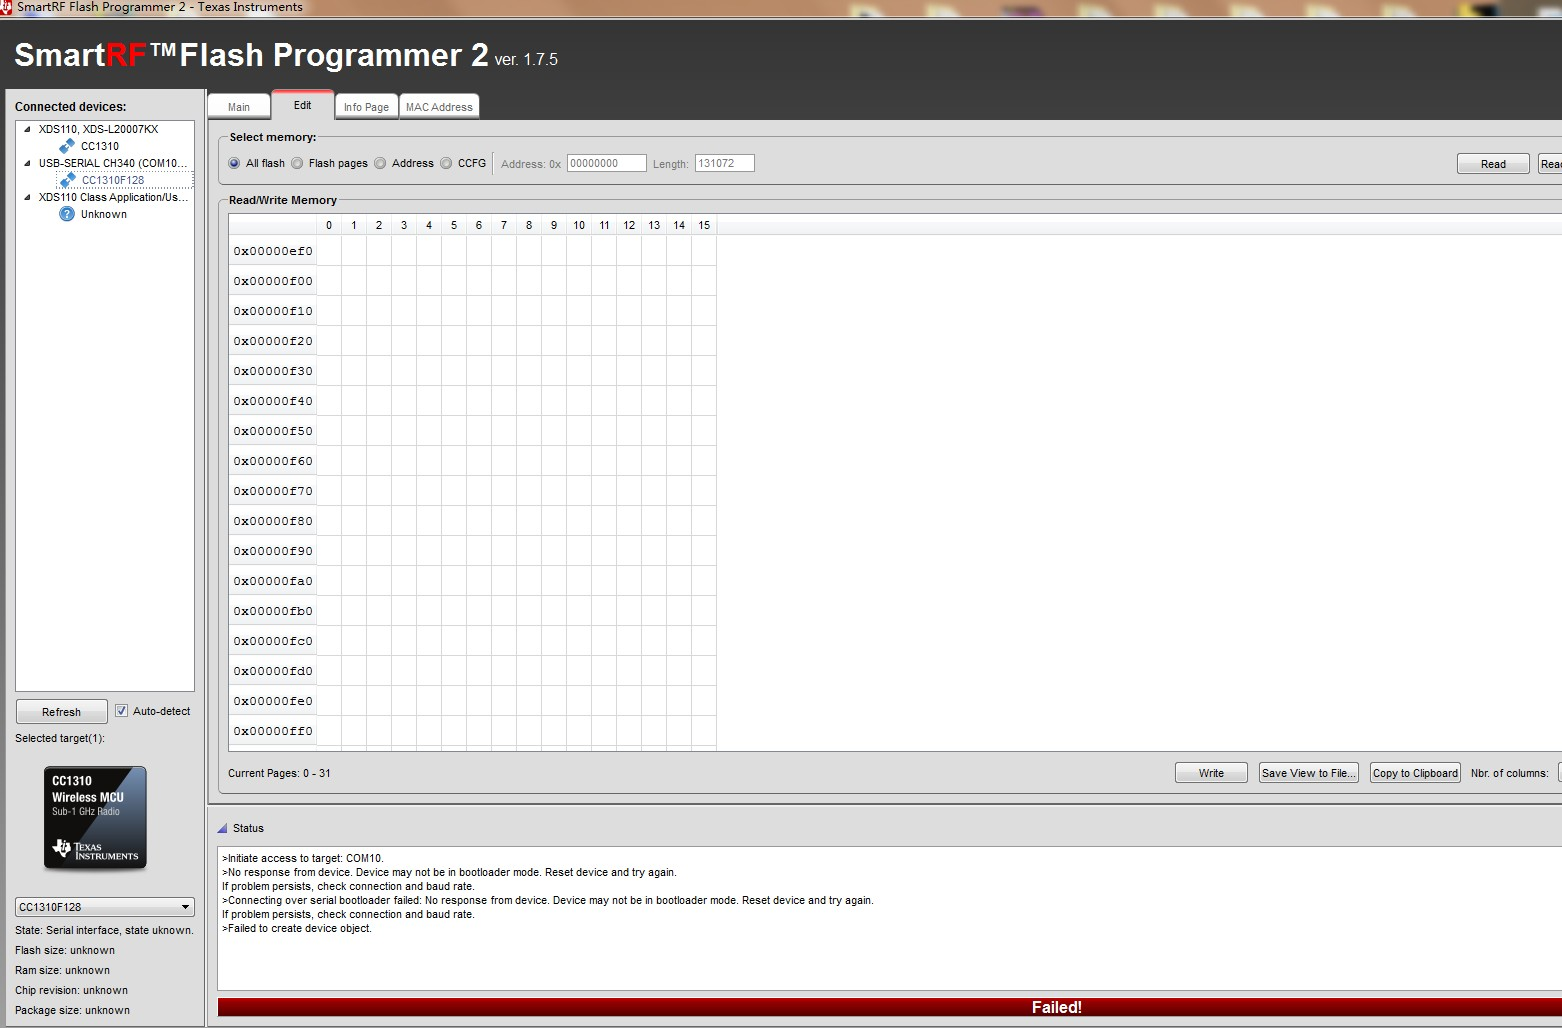Image resolution: width=1562 pixels, height=1028 pixels.
Task: Select the CC1310 device icon under XDS110
Action: tap(67, 146)
